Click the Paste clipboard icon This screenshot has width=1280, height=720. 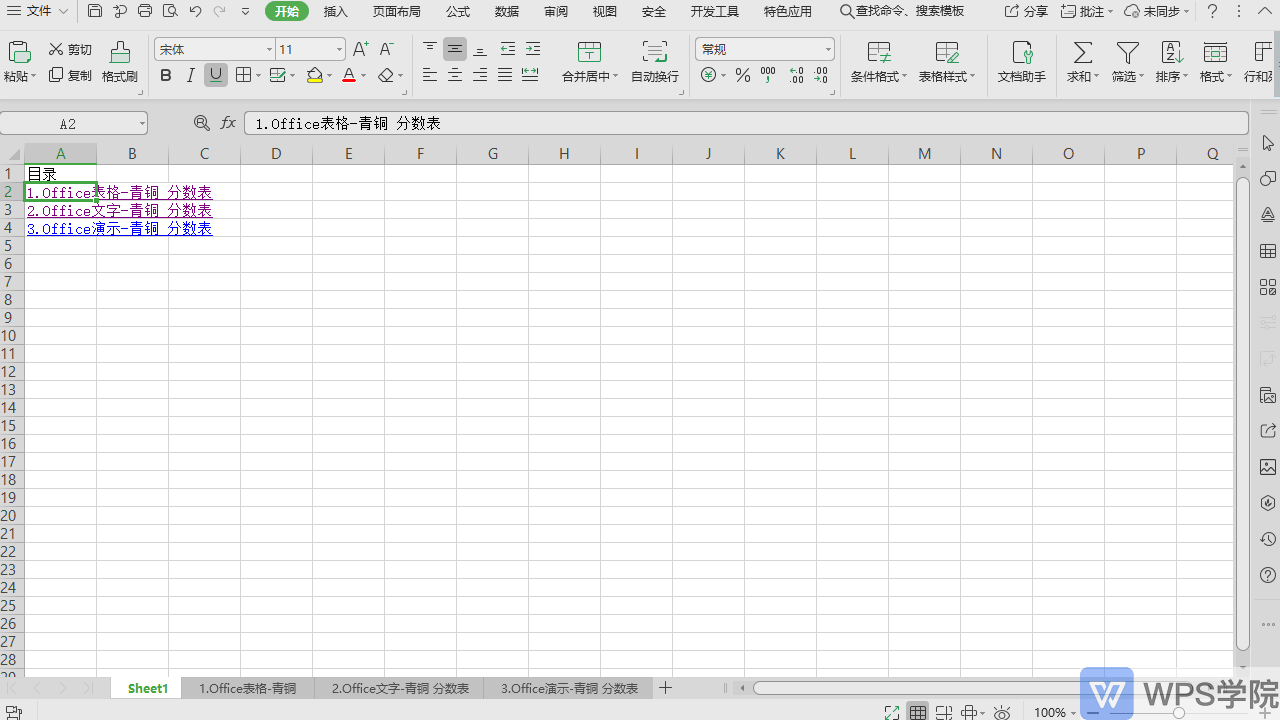[19, 53]
